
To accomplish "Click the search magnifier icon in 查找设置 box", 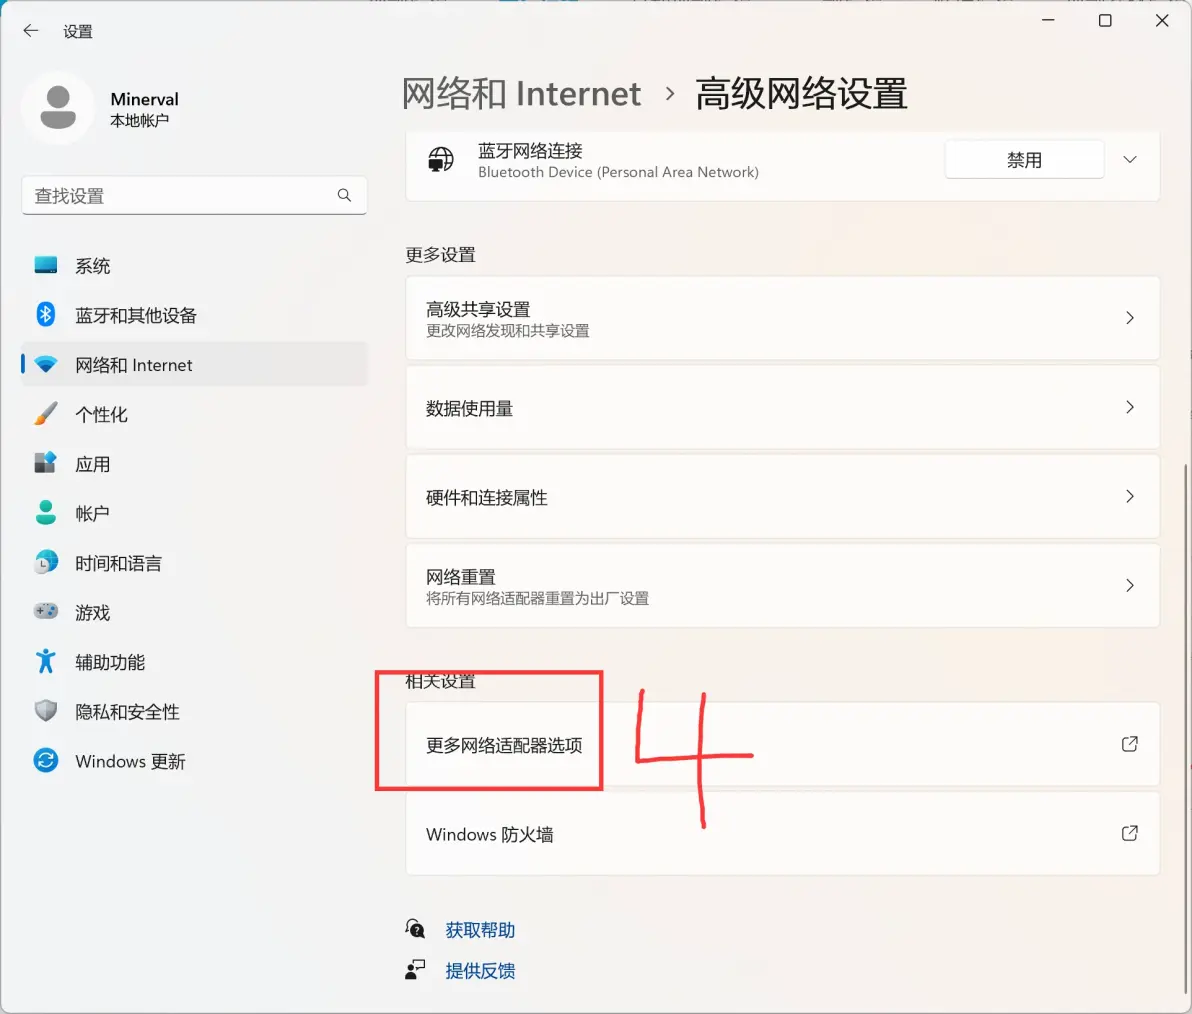I will pos(344,195).
